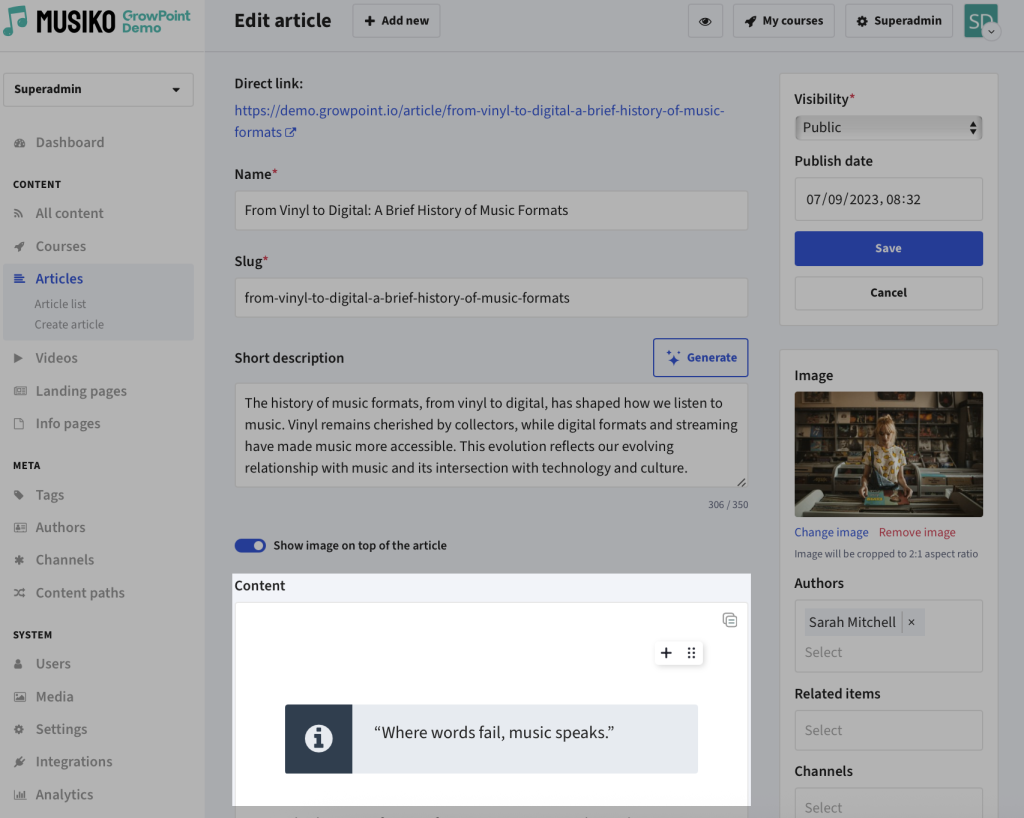The height and width of the screenshot is (818, 1024).
Task: Open the Visibility dropdown set to Public
Action: 888,127
